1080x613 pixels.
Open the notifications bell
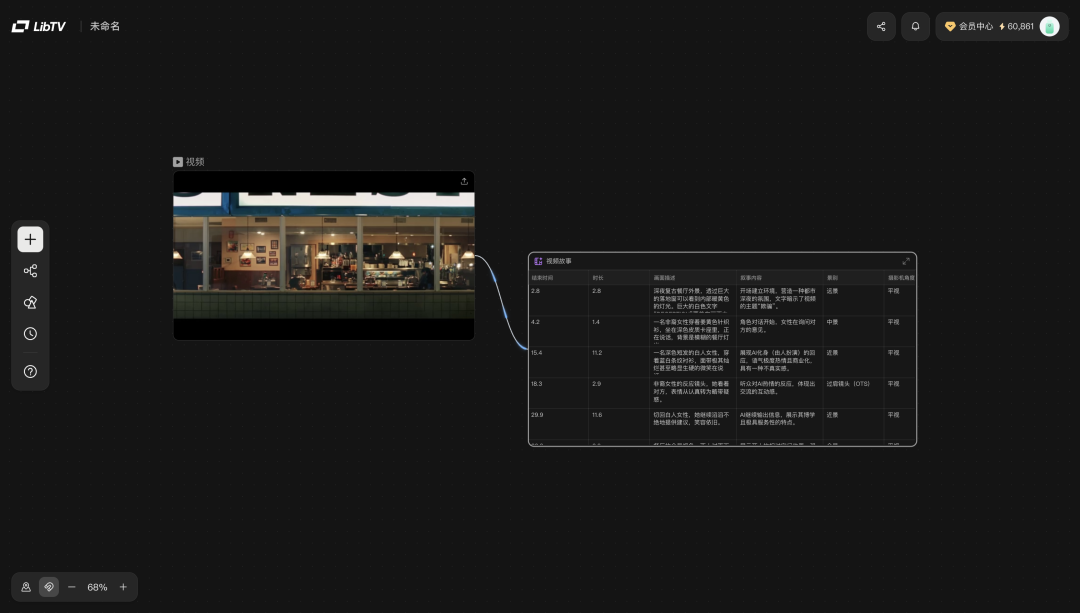915,26
